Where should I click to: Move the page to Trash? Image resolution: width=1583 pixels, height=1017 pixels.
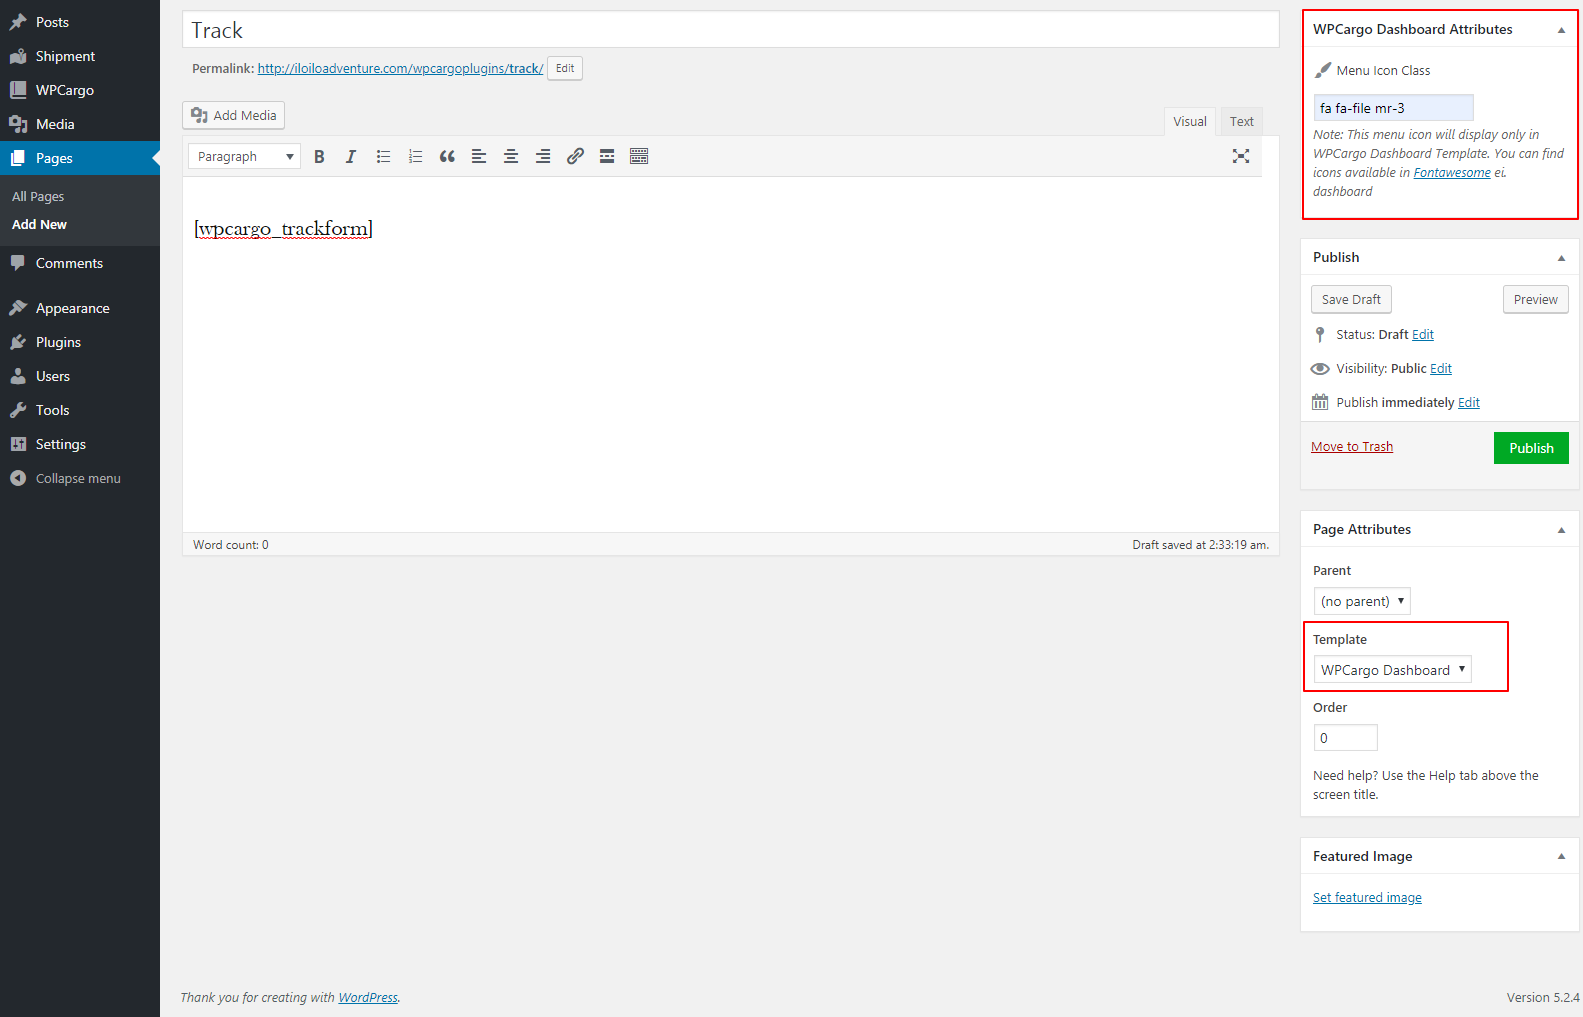[x=1352, y=447]
